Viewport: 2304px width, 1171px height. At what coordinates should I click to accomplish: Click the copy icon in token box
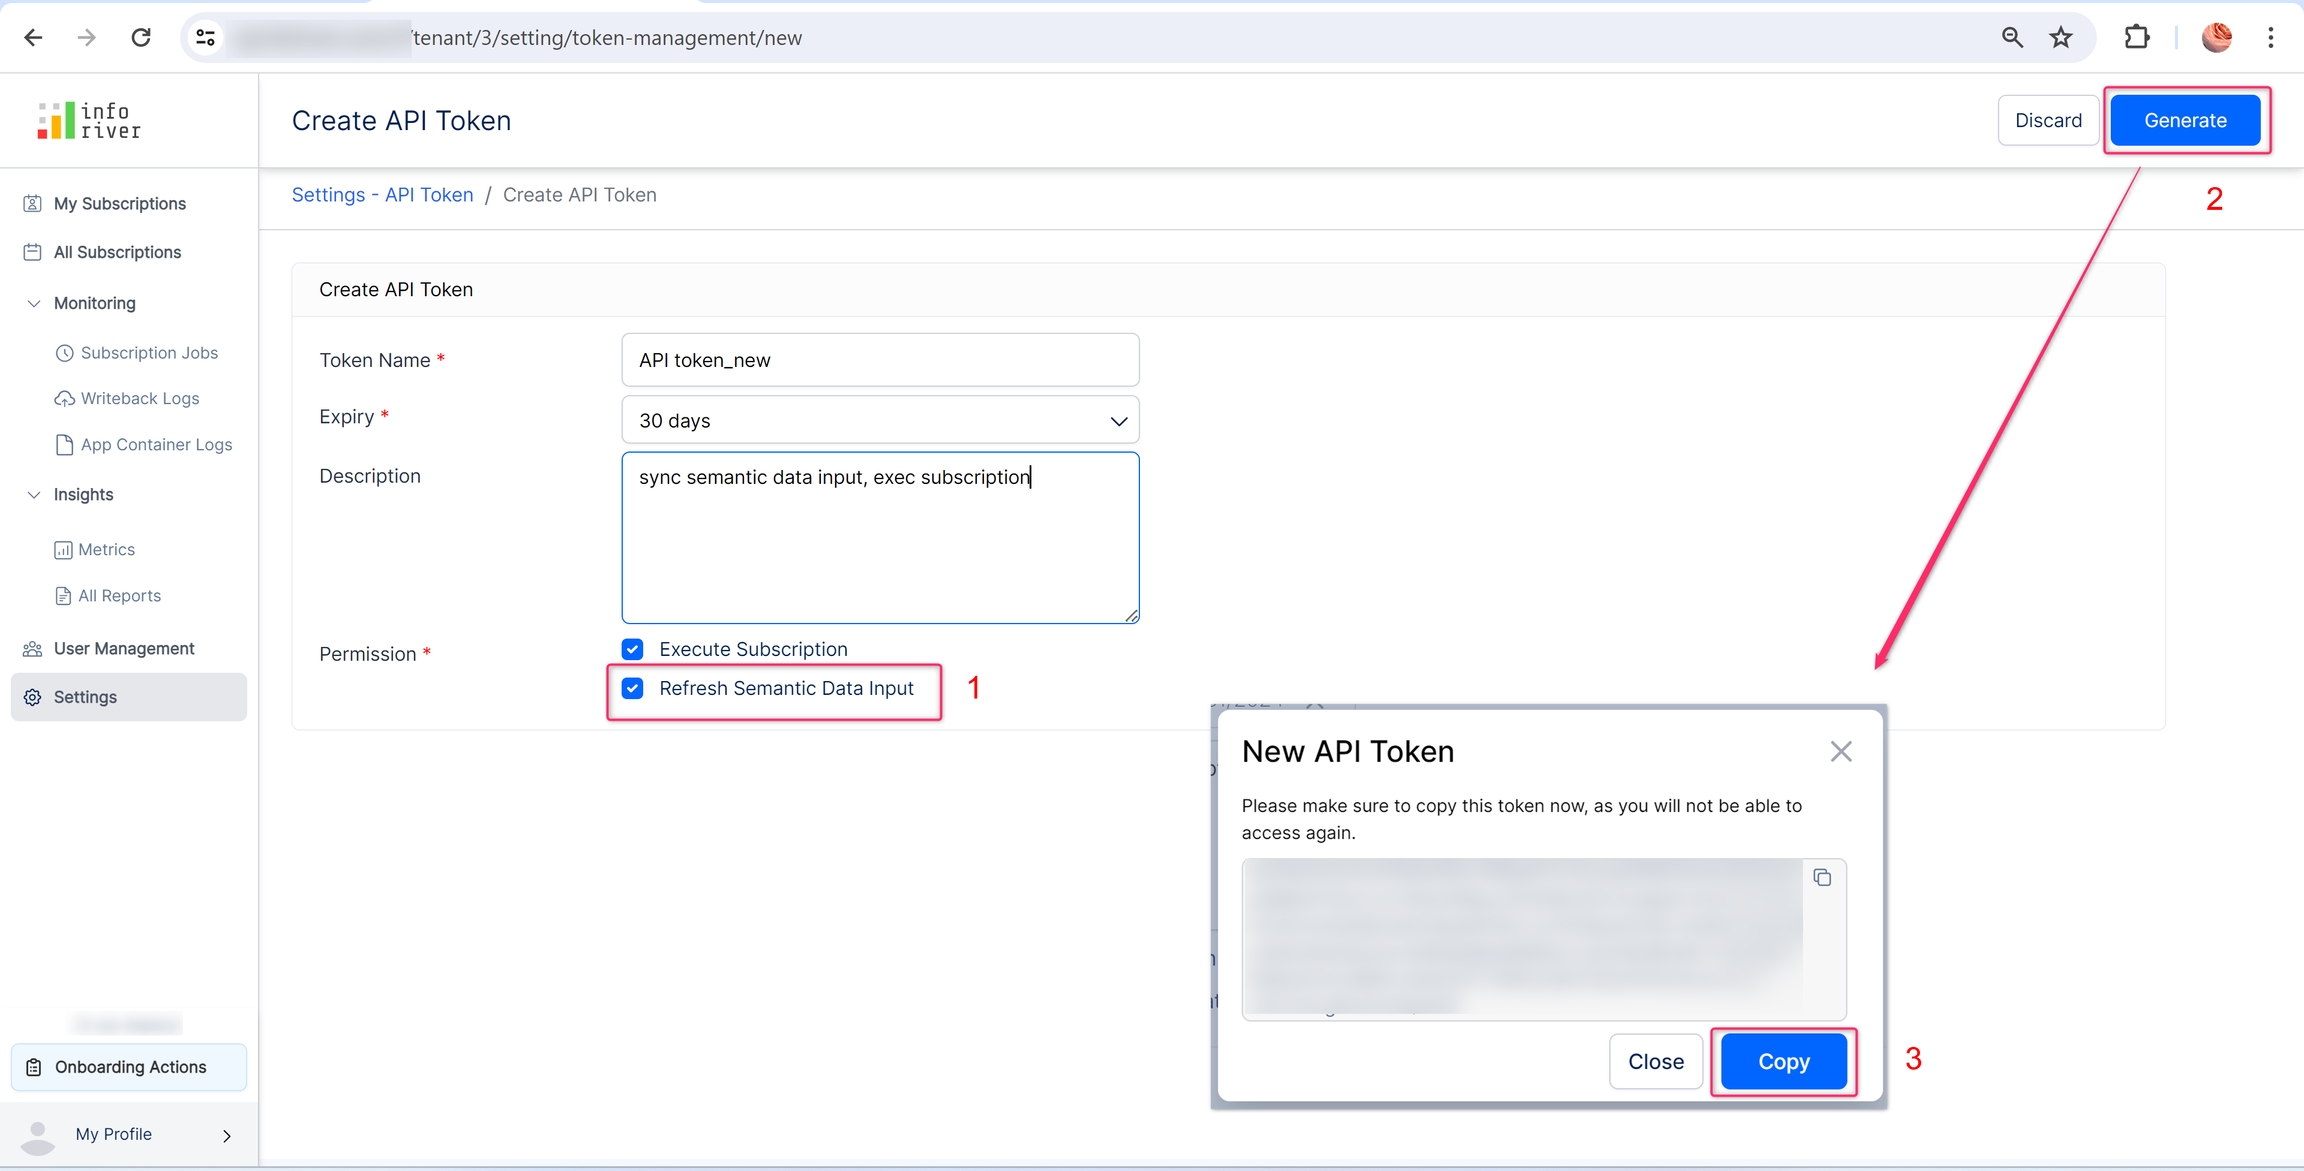1822,878
